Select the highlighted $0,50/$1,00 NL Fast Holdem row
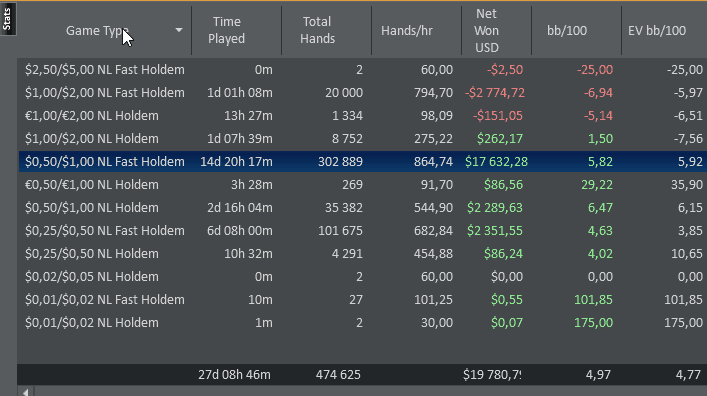Viewport: 707px width, 396px height. (363, 161)
